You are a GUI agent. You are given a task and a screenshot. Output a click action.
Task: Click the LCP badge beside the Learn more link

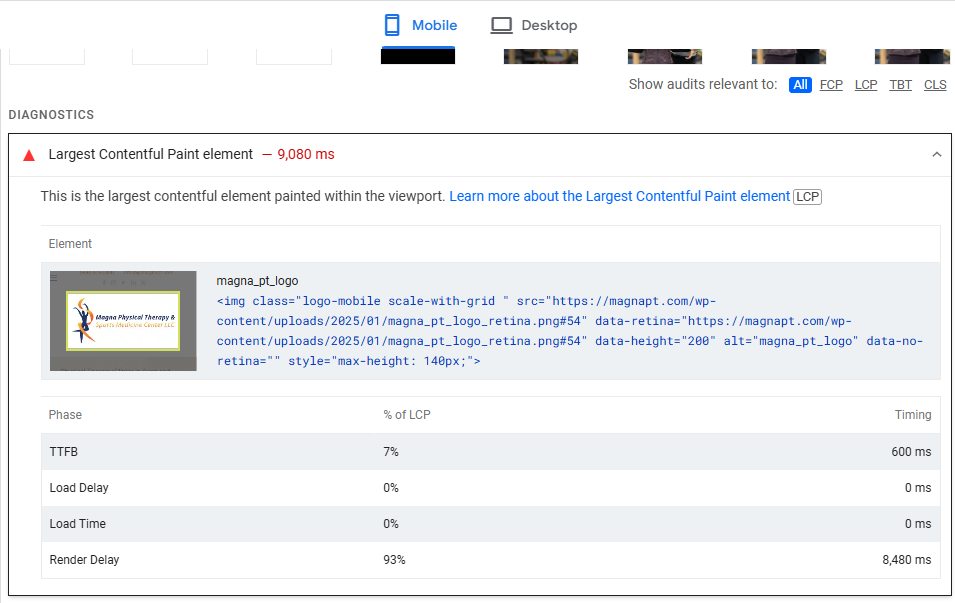point(807,197)
